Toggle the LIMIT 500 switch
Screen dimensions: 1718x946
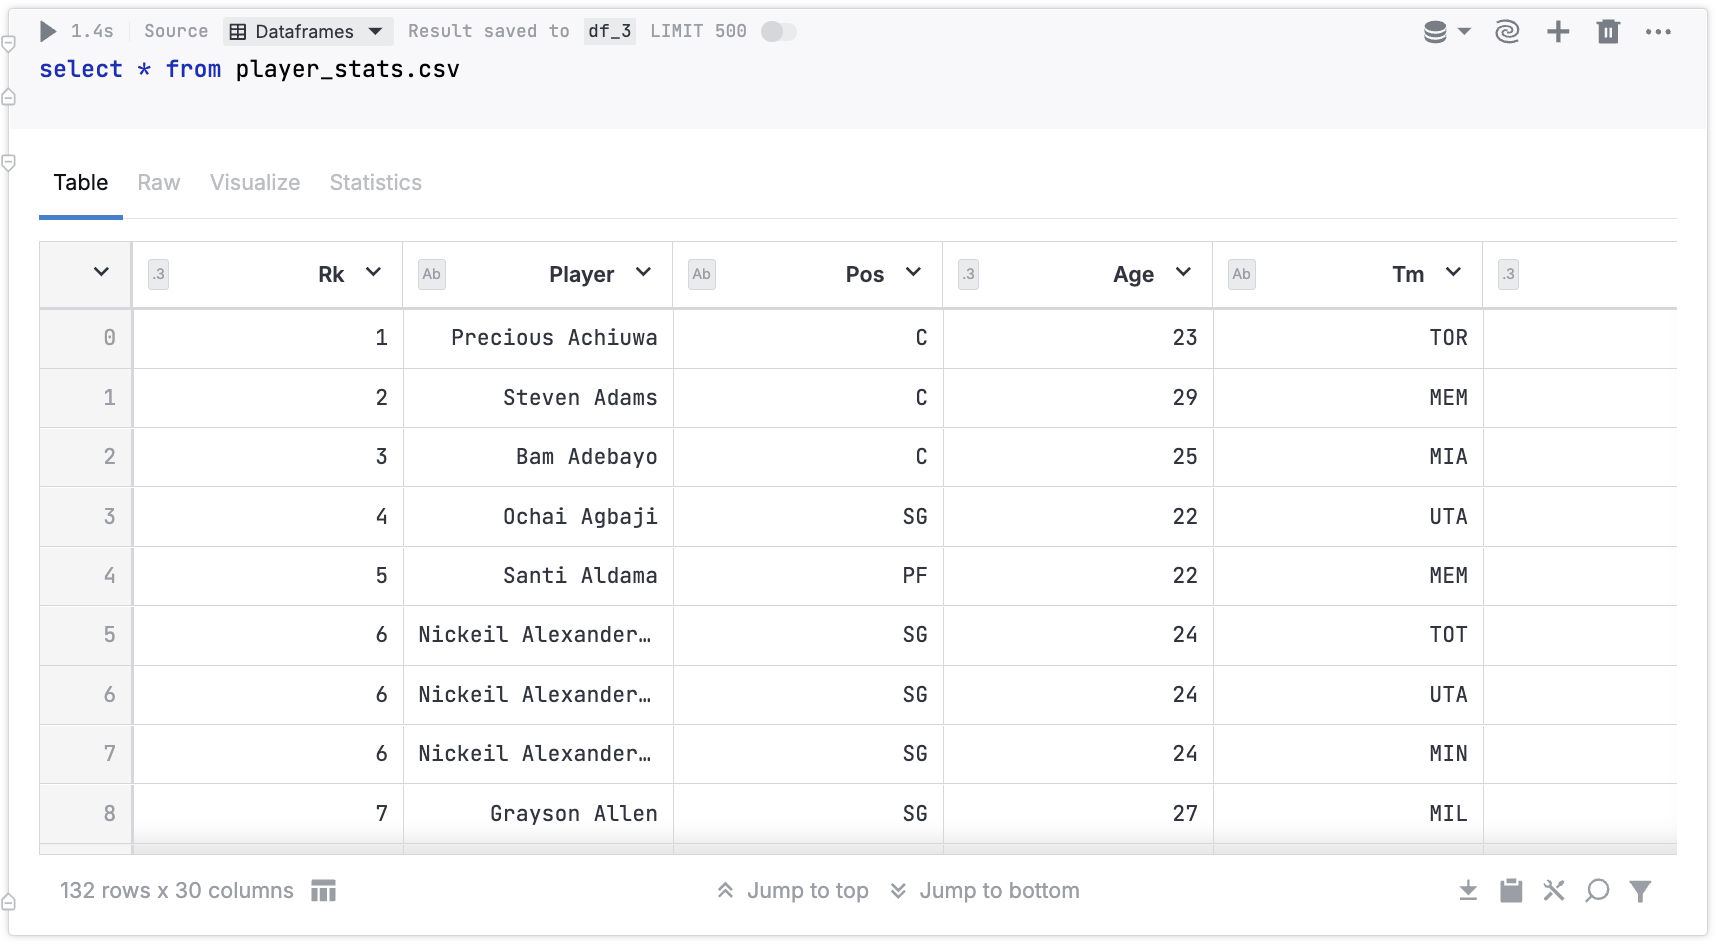pyautogui.click(x=777, y=31)
